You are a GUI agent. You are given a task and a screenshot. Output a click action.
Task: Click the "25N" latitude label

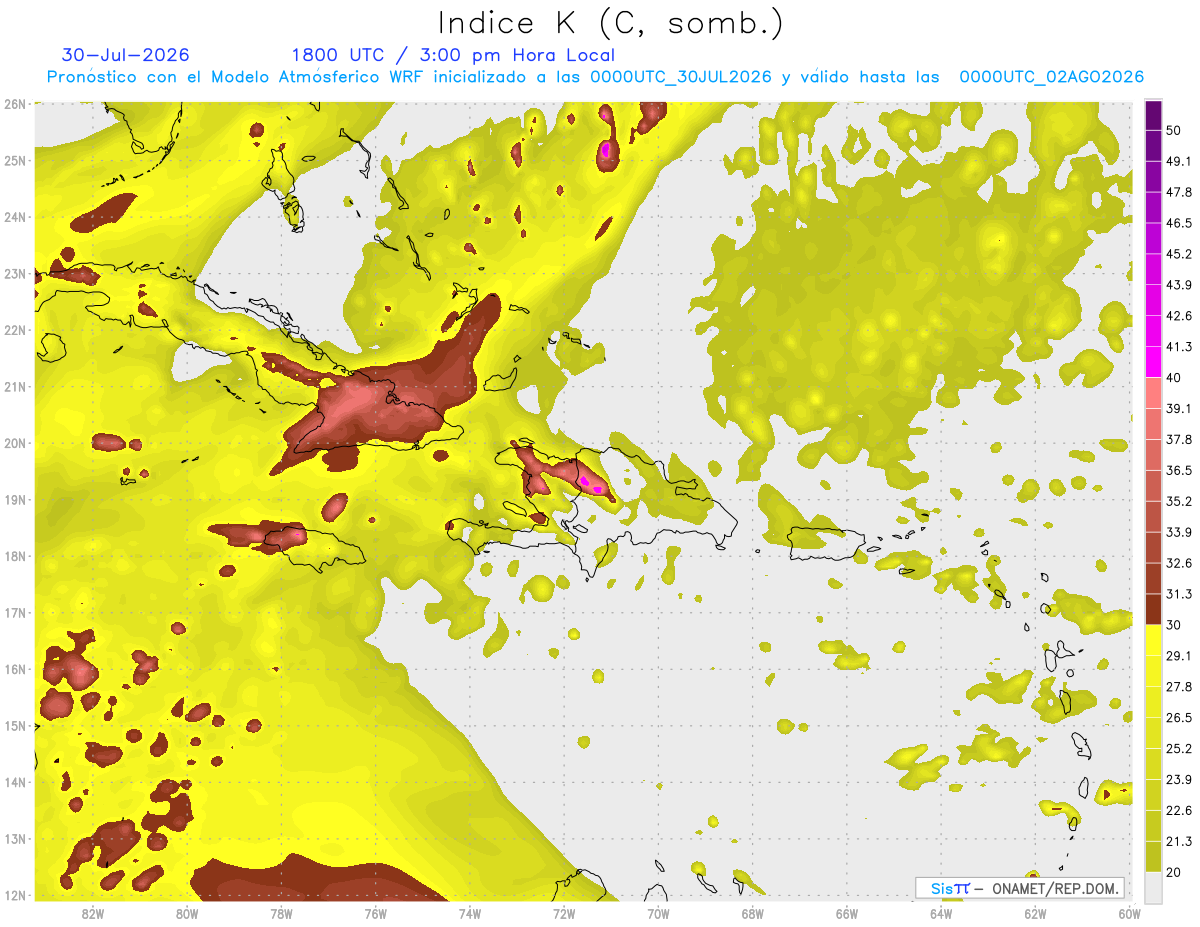[15, 160]
